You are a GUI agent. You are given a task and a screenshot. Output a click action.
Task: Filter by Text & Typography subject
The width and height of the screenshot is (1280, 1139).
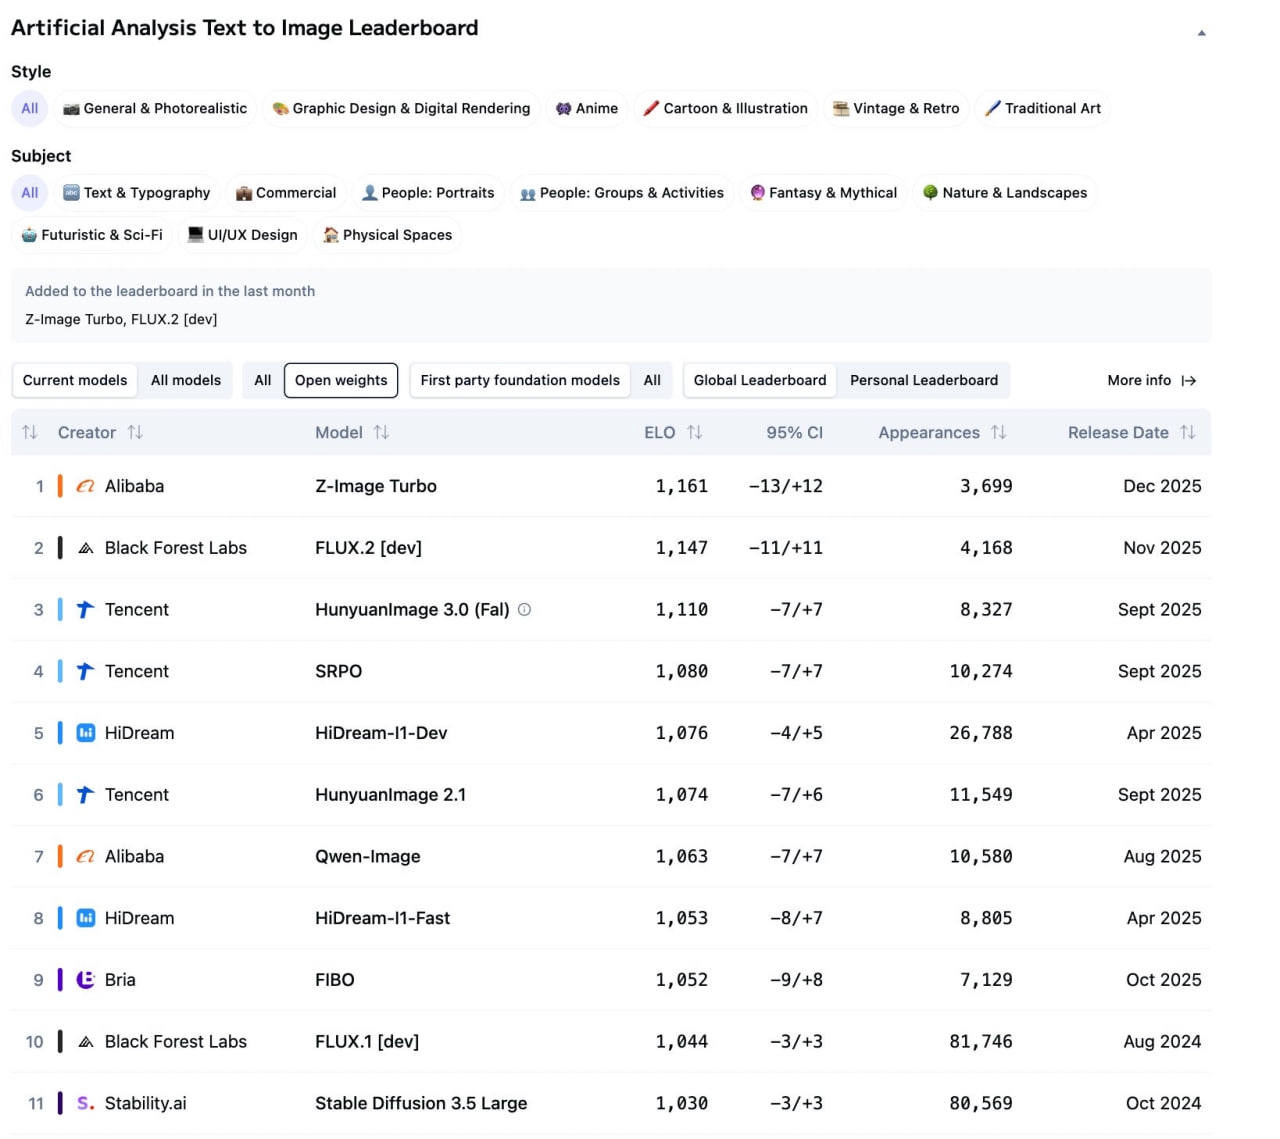[137, 192]
